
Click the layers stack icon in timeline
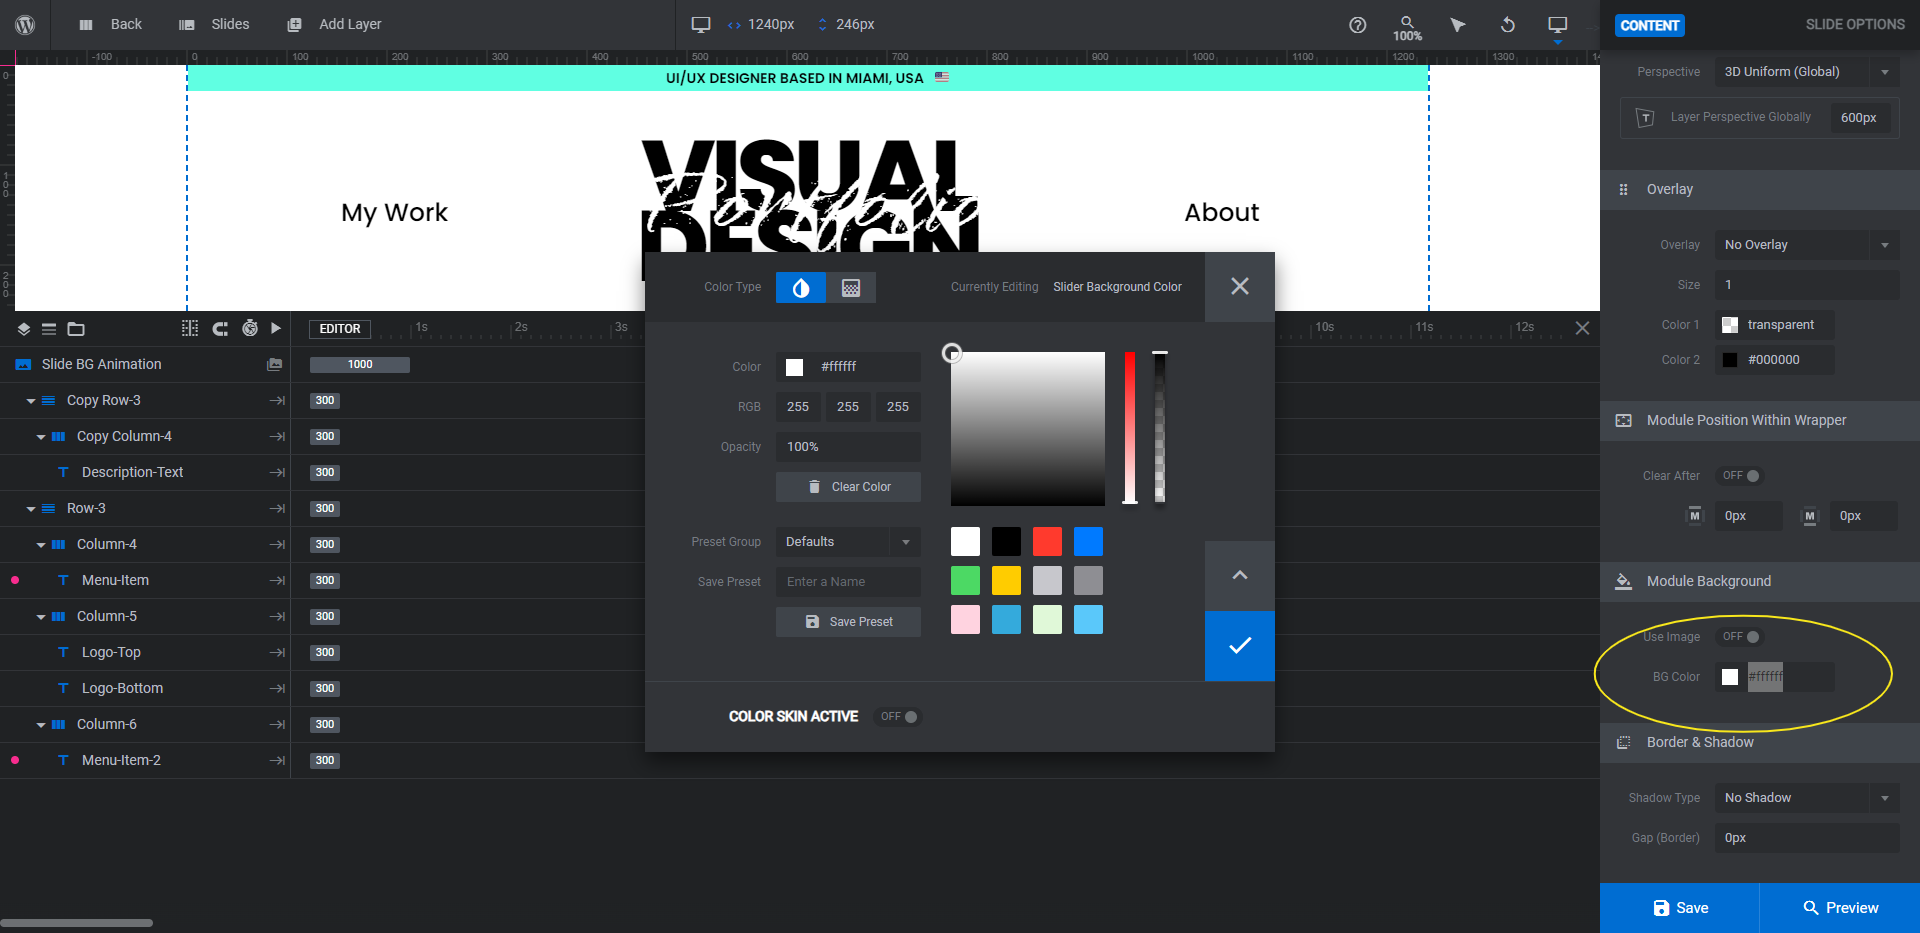coord(23,329)
